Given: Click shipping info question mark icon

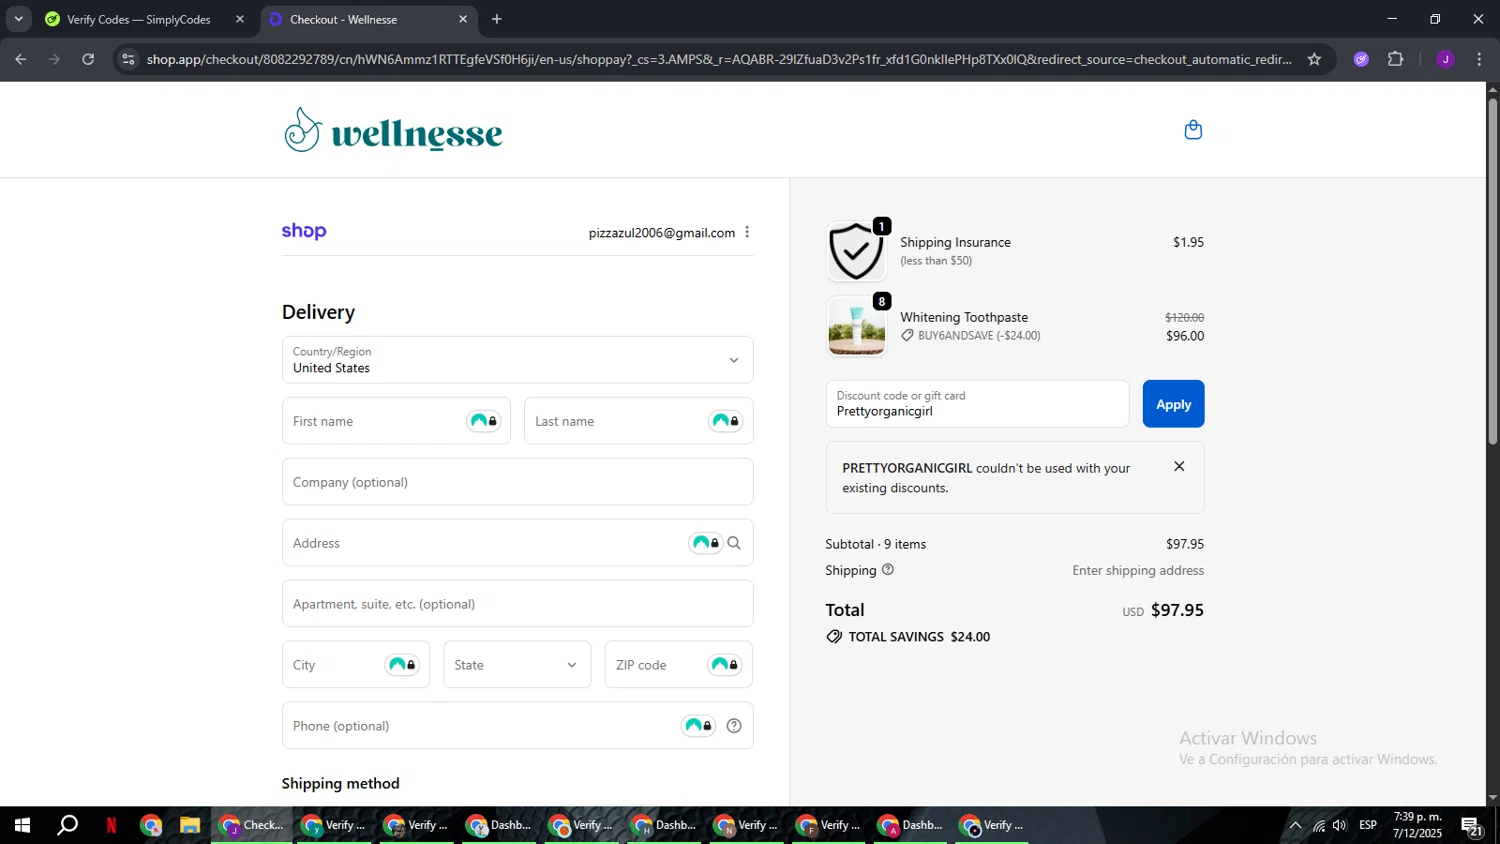Looking at the screenshot, I should click(x=888, y=570).
